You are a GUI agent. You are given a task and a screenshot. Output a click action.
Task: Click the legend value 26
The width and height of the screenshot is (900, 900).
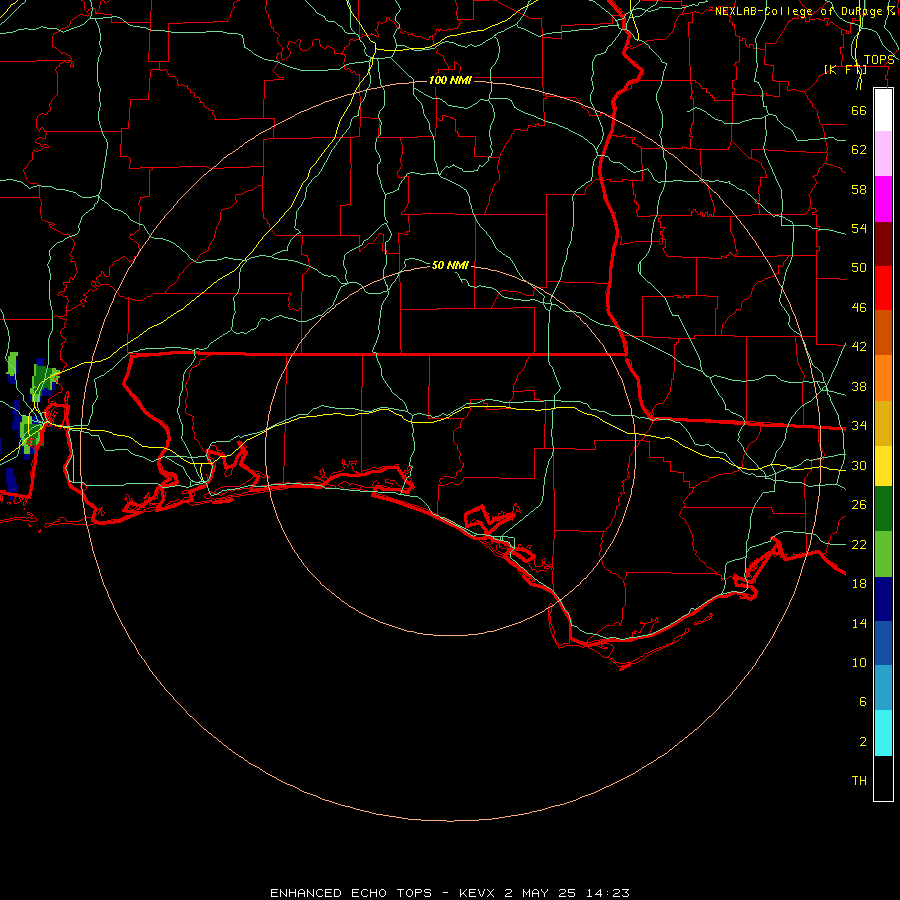859,505
